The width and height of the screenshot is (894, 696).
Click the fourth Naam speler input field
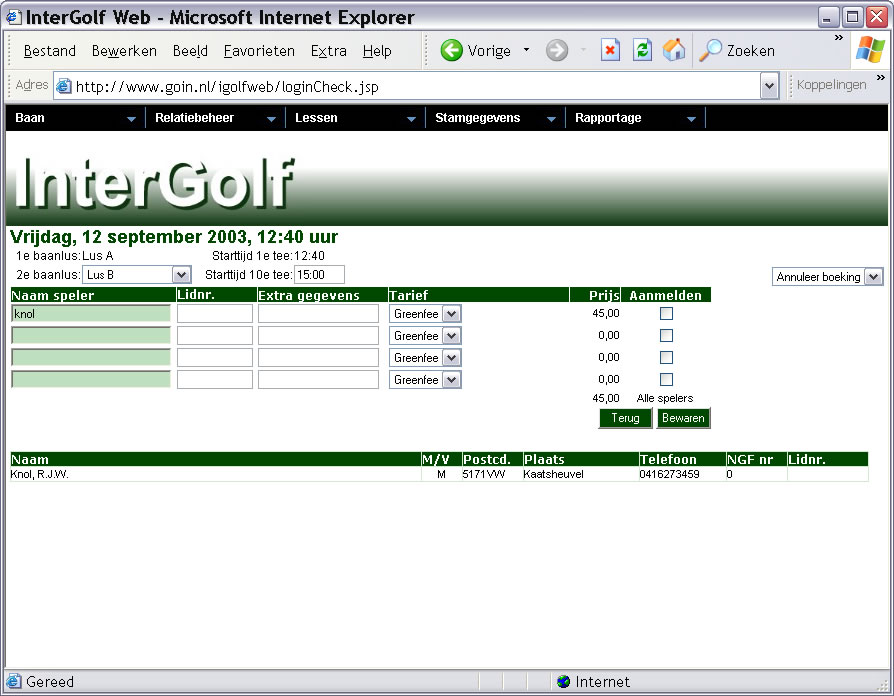[x=91, y=380]
